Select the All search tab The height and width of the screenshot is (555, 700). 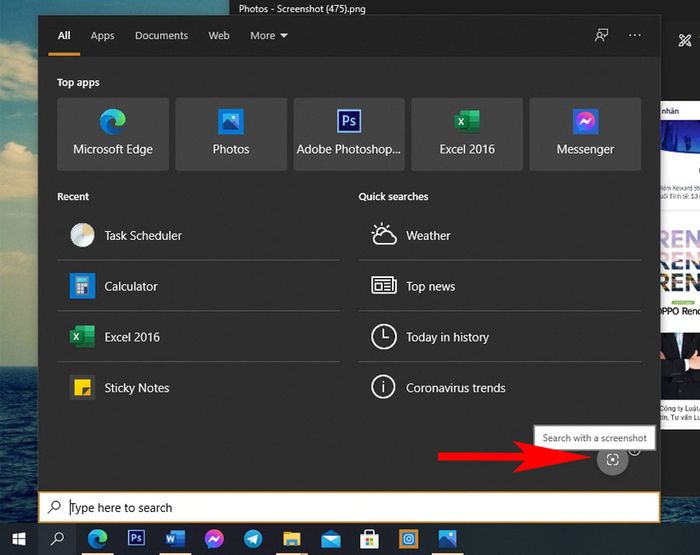coord(64,36)
